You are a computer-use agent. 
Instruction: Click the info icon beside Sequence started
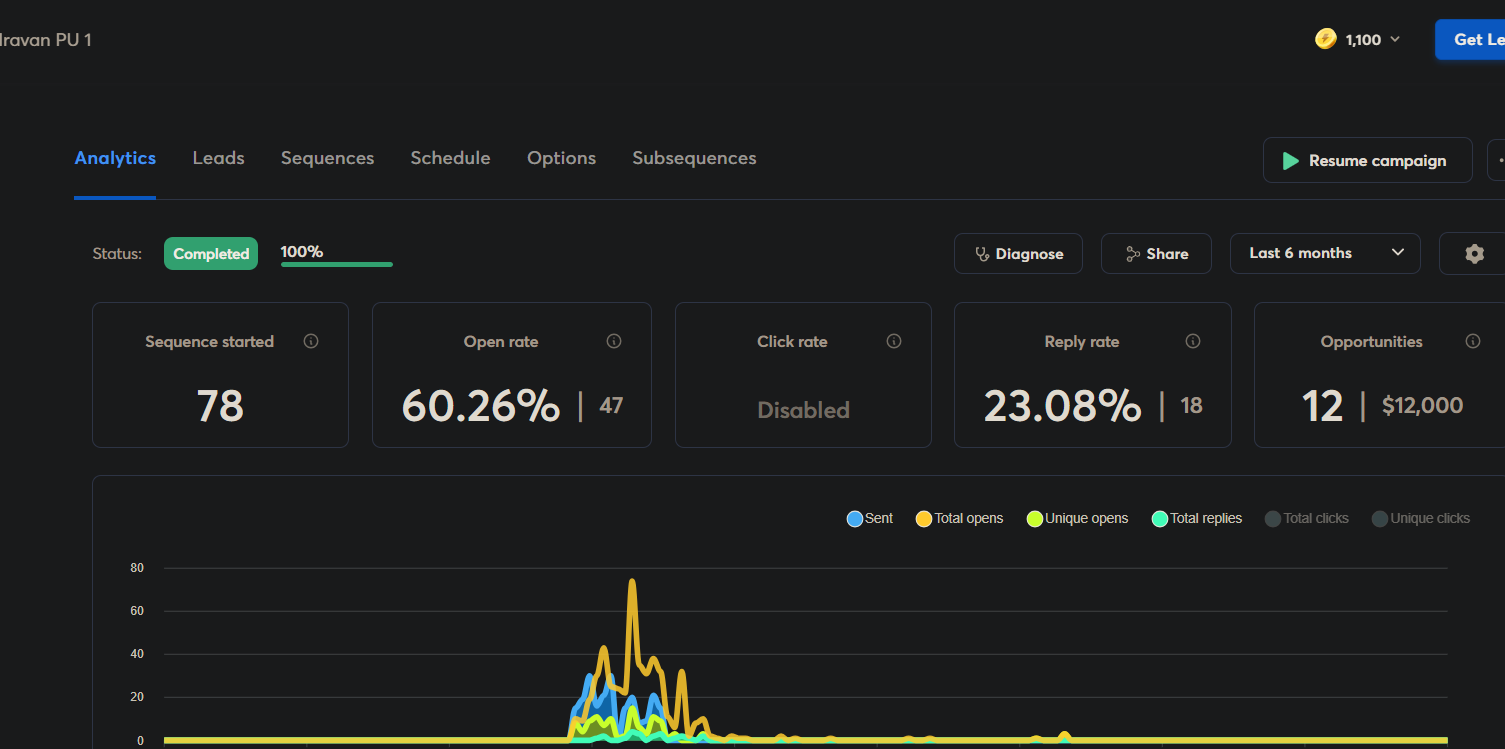[311, 341]
